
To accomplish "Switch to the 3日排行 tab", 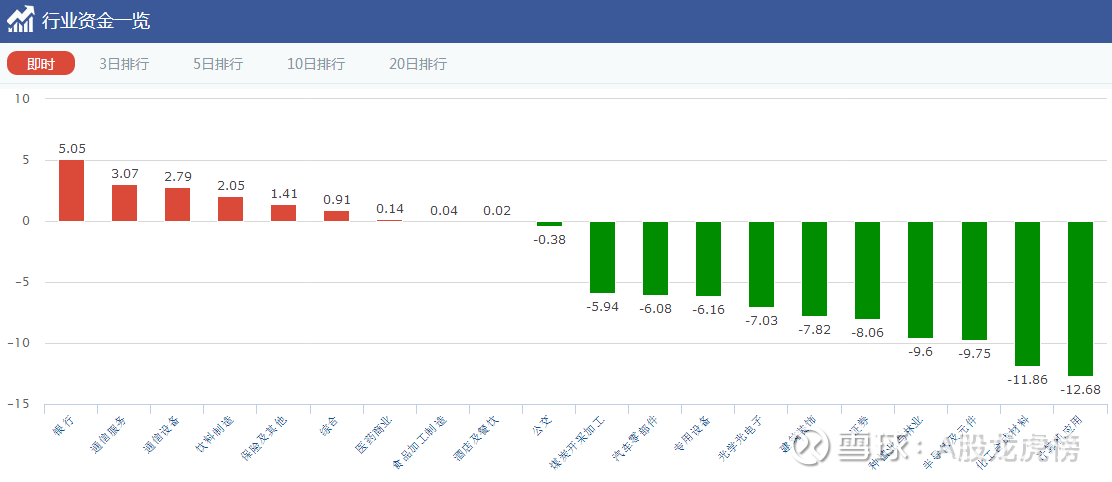I will (x=124, y=64).
